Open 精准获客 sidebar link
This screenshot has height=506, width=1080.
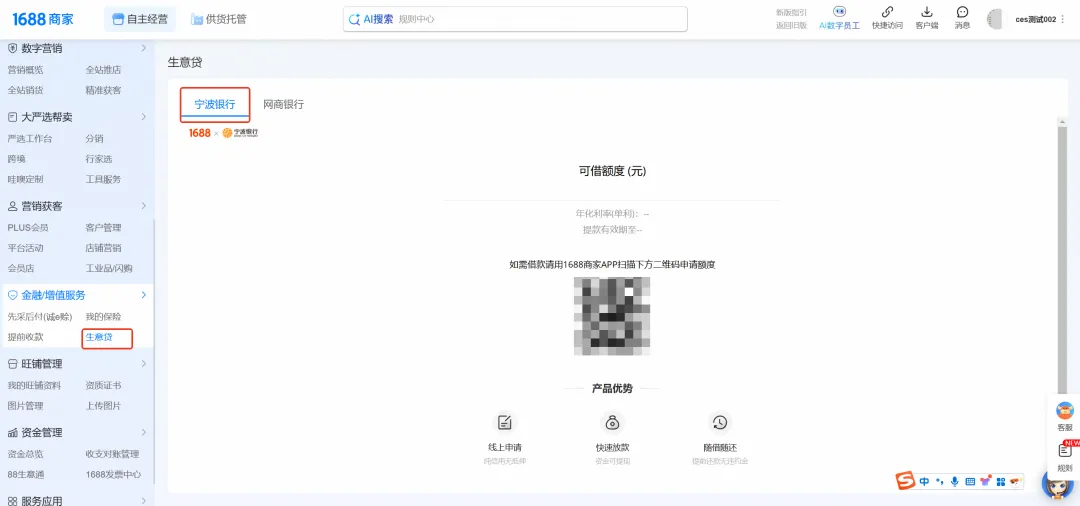103,90
